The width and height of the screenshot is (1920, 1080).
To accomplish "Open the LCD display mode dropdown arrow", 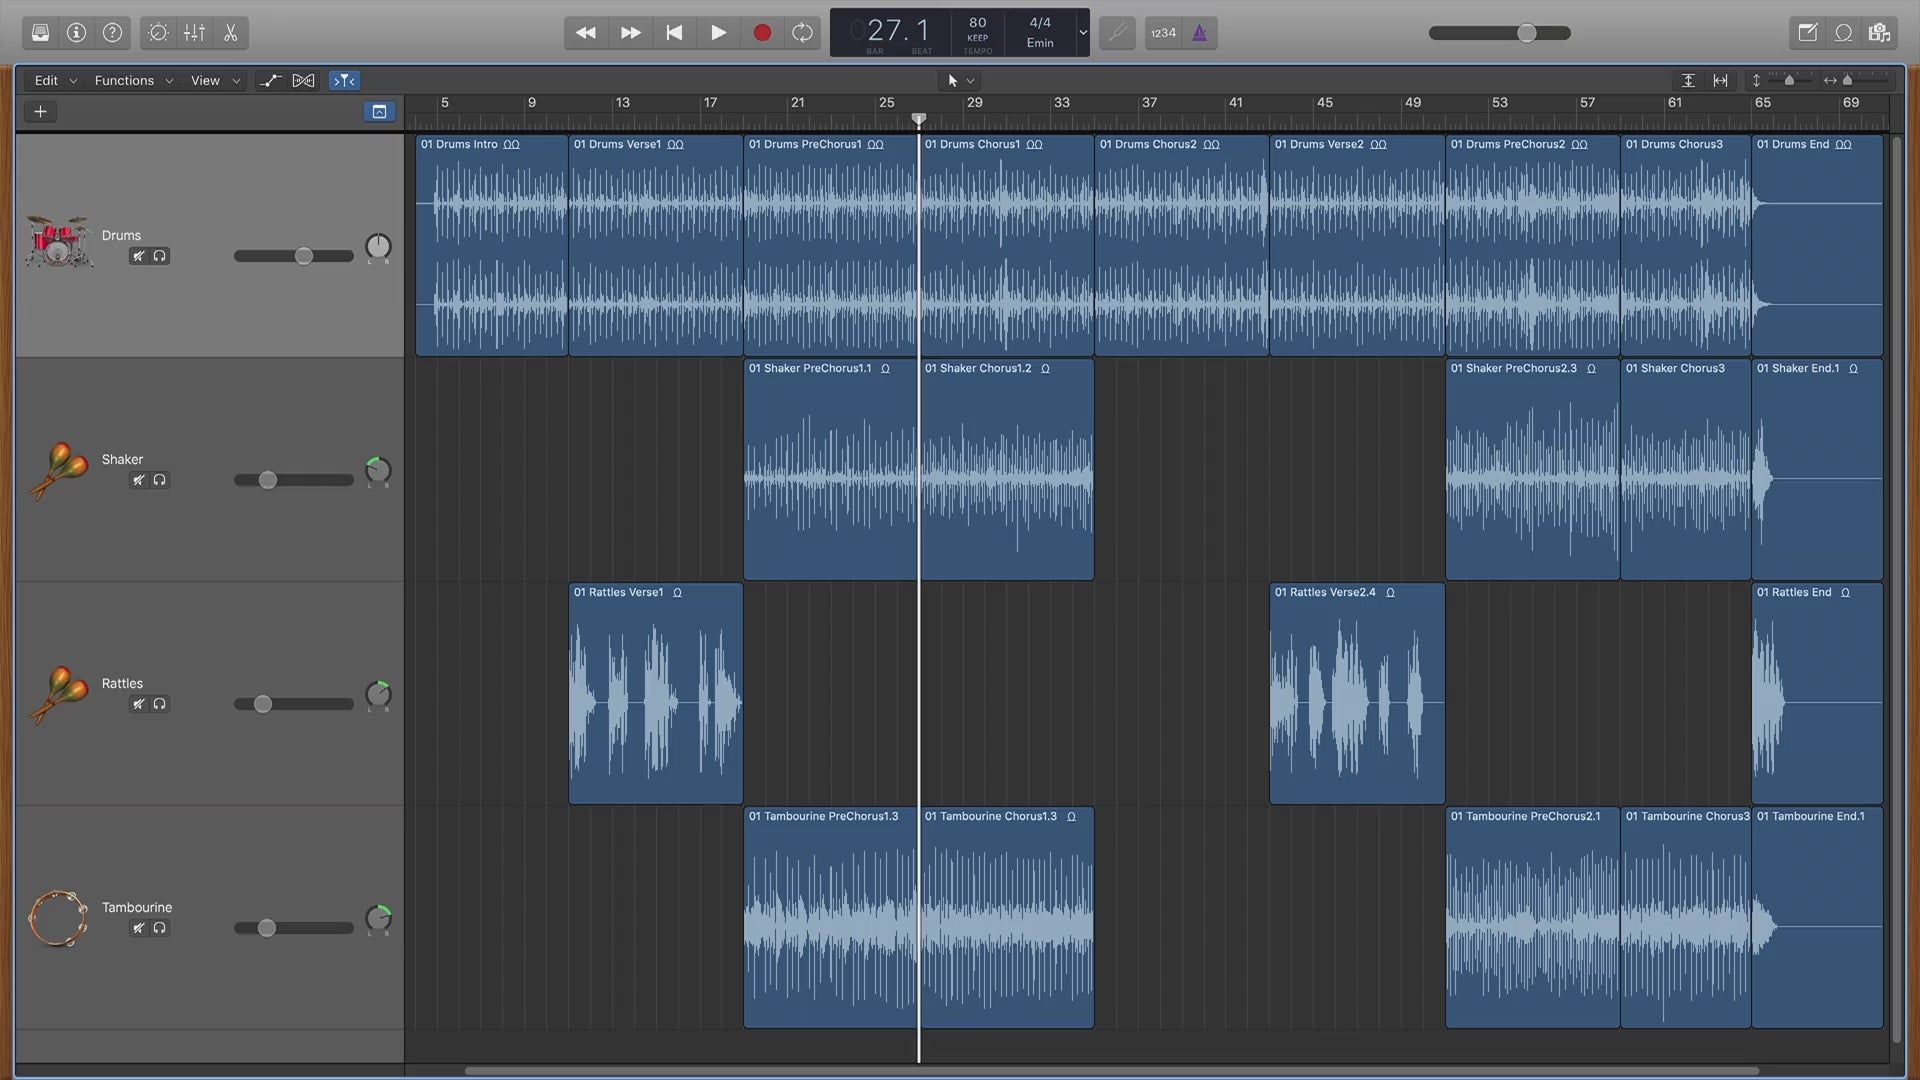I will (1082, 33).
